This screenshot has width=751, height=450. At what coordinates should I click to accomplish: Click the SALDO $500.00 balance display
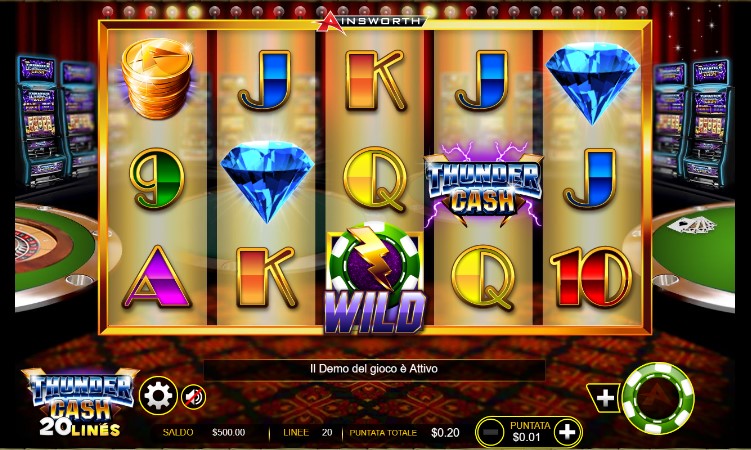pos(204,433)
